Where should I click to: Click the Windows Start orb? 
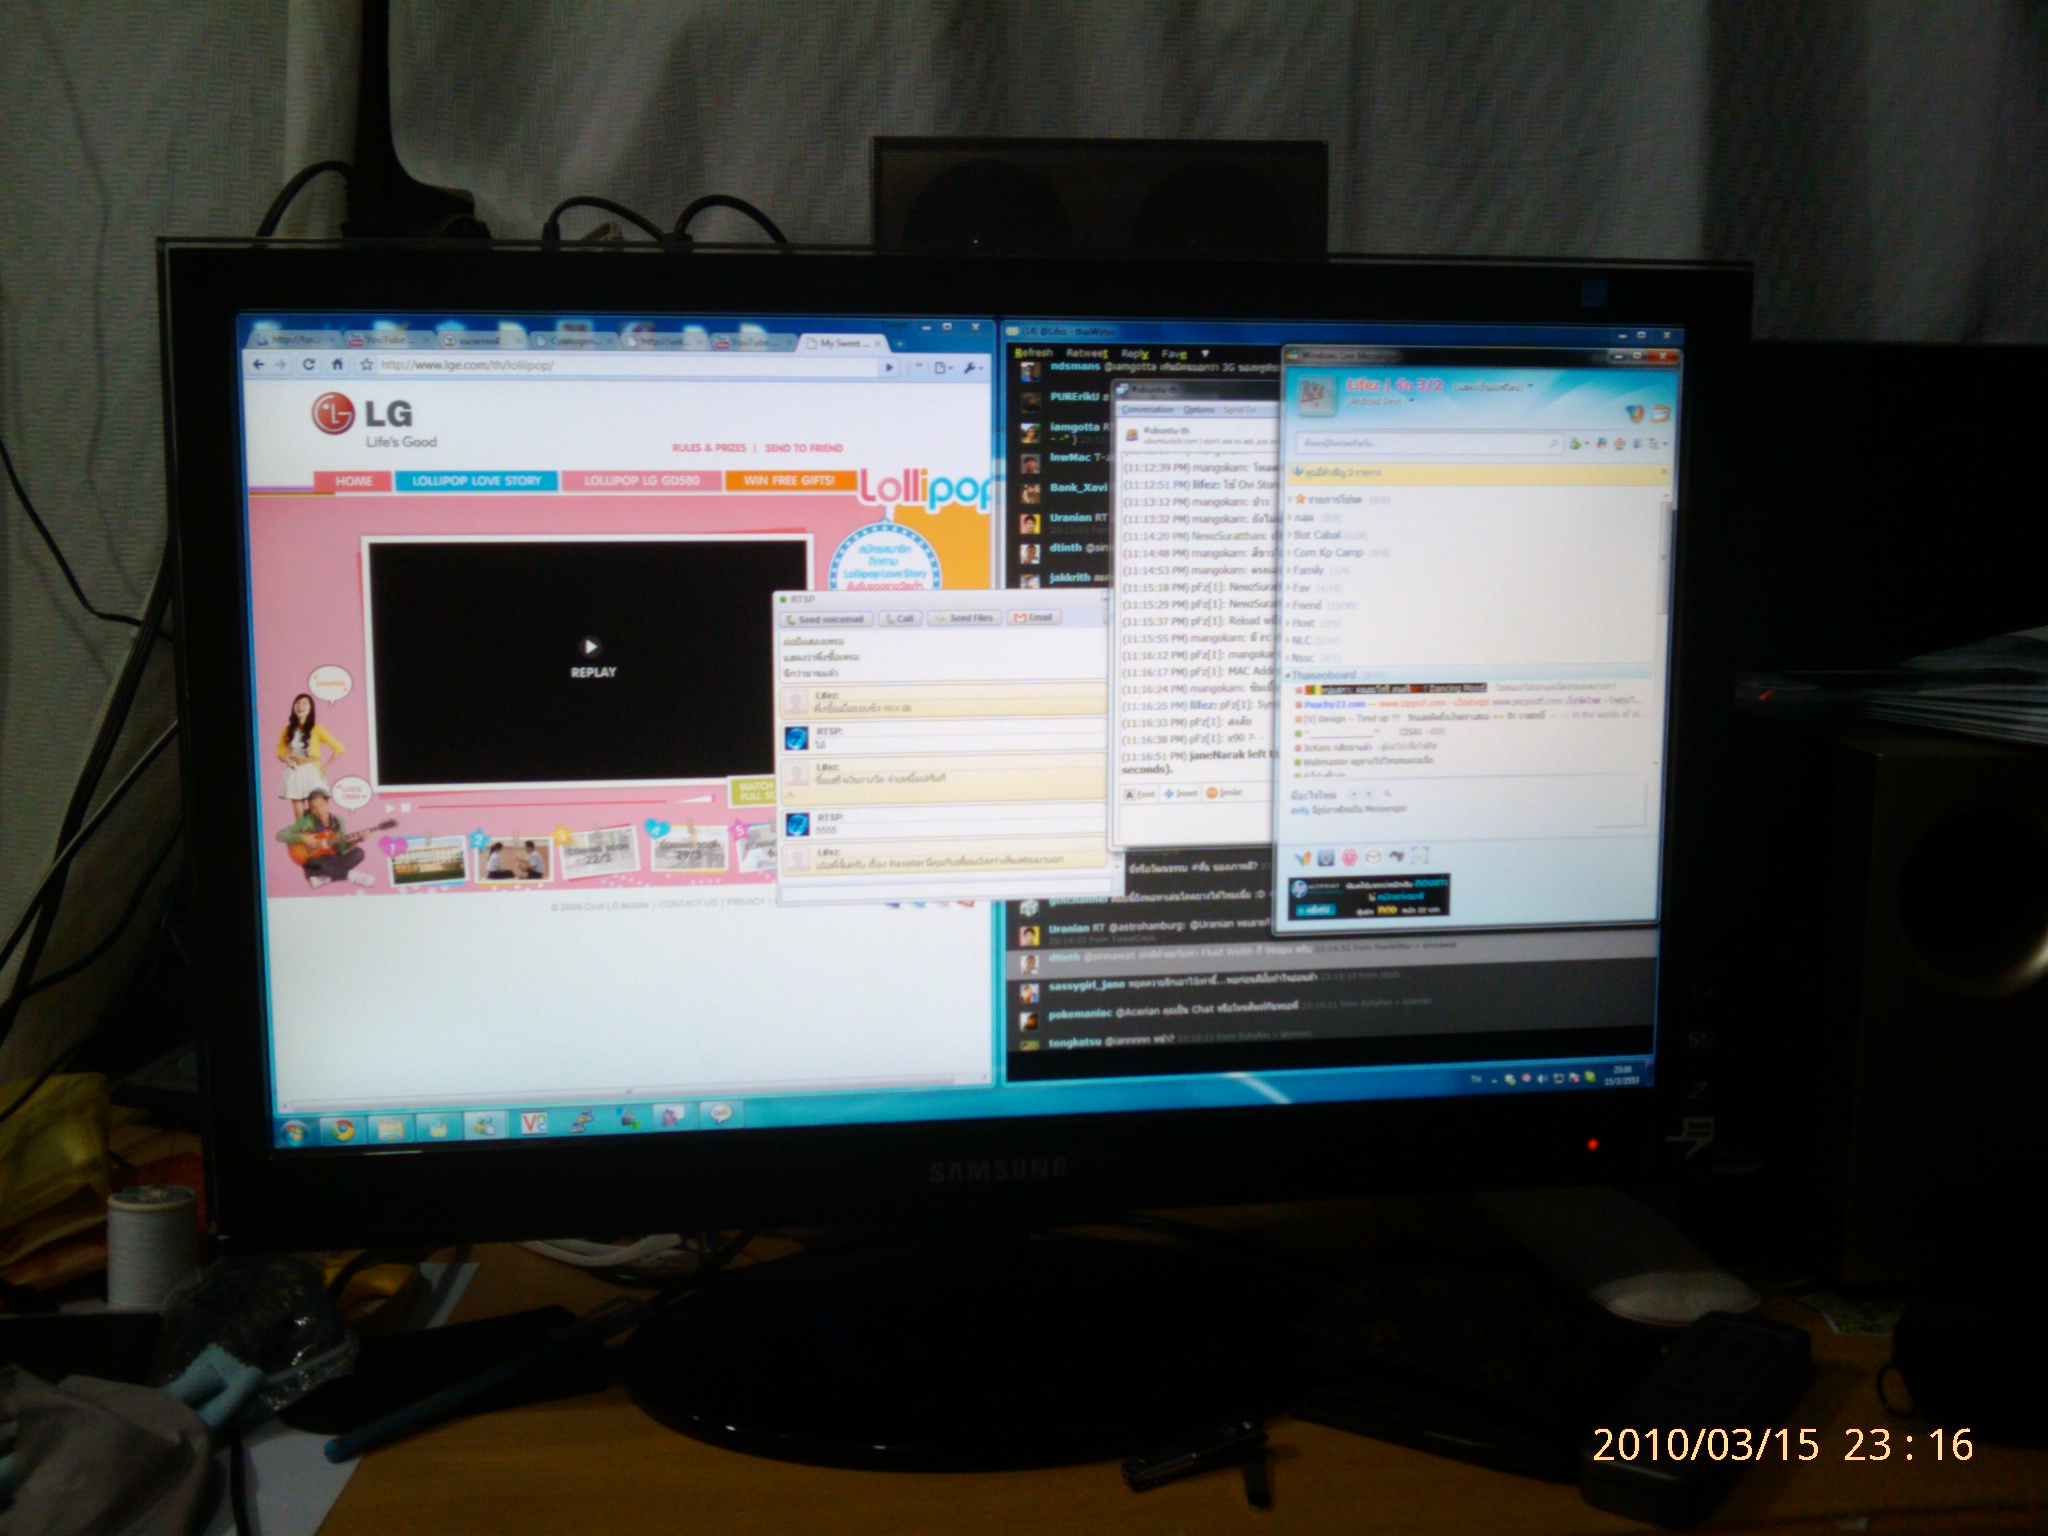point(293,1132)
